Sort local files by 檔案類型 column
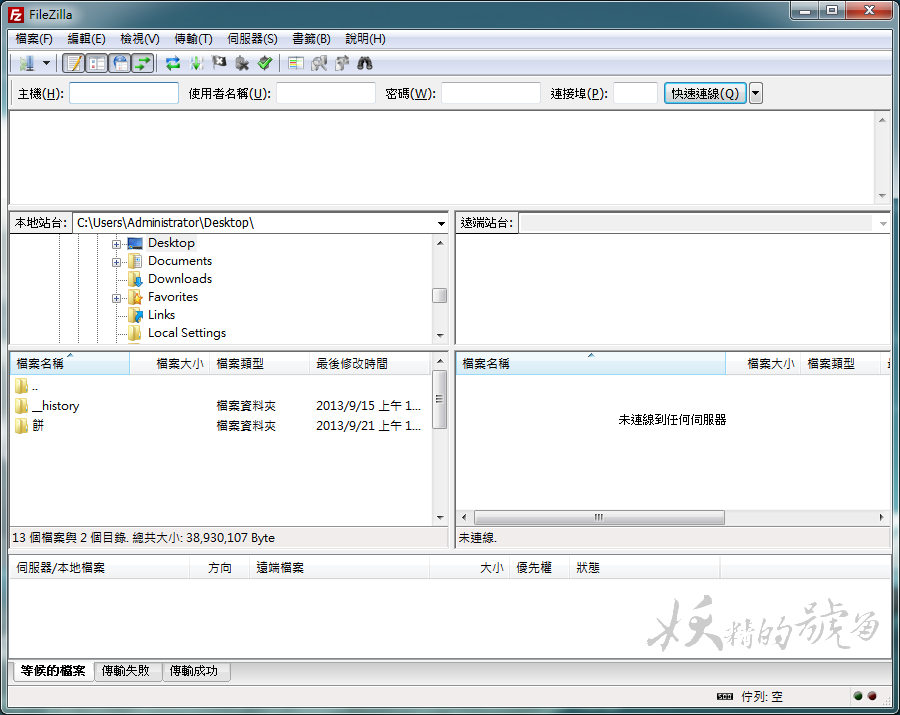900x715 pixels. tap(259, 363)
